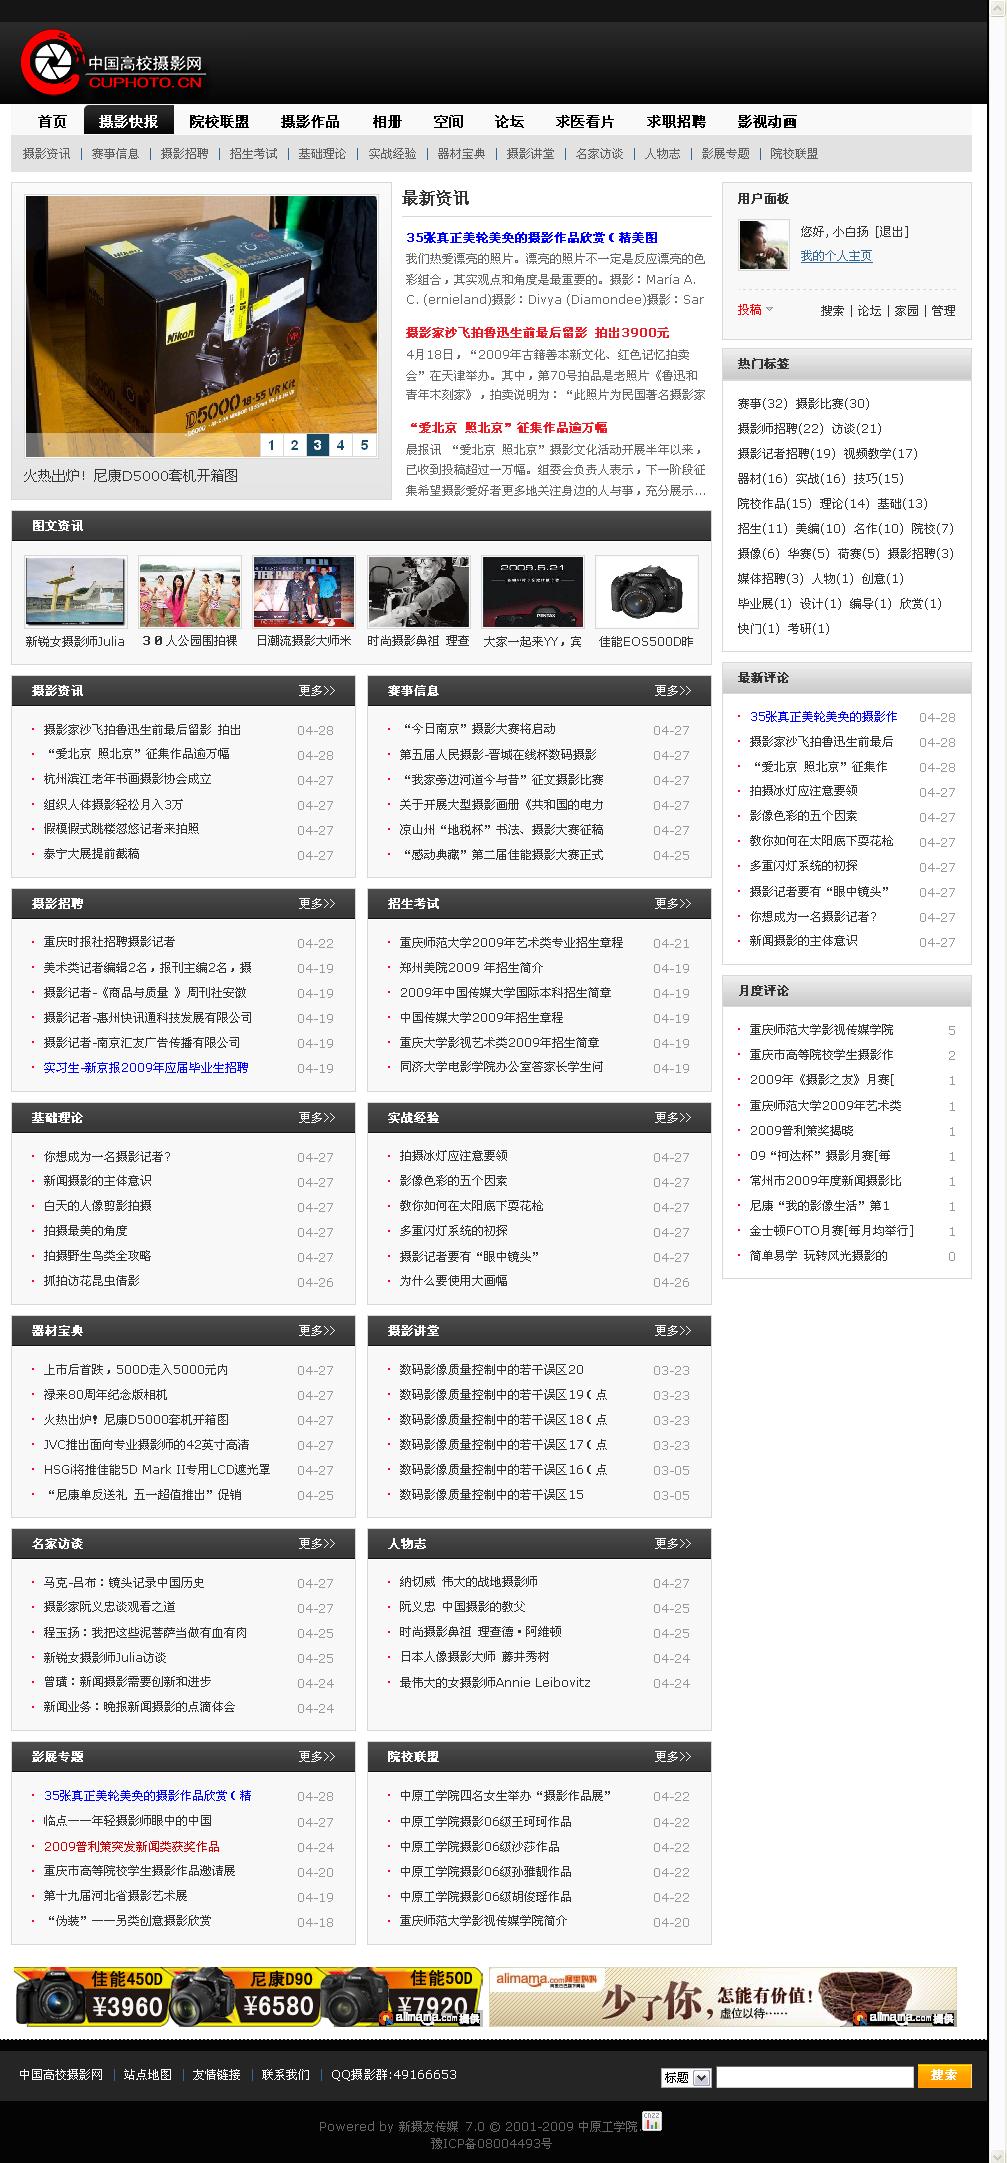The image size is (1007, 2163).
Task: Expand 更多 in the 摄影资讯 section
Action: (x=317, y=690)
